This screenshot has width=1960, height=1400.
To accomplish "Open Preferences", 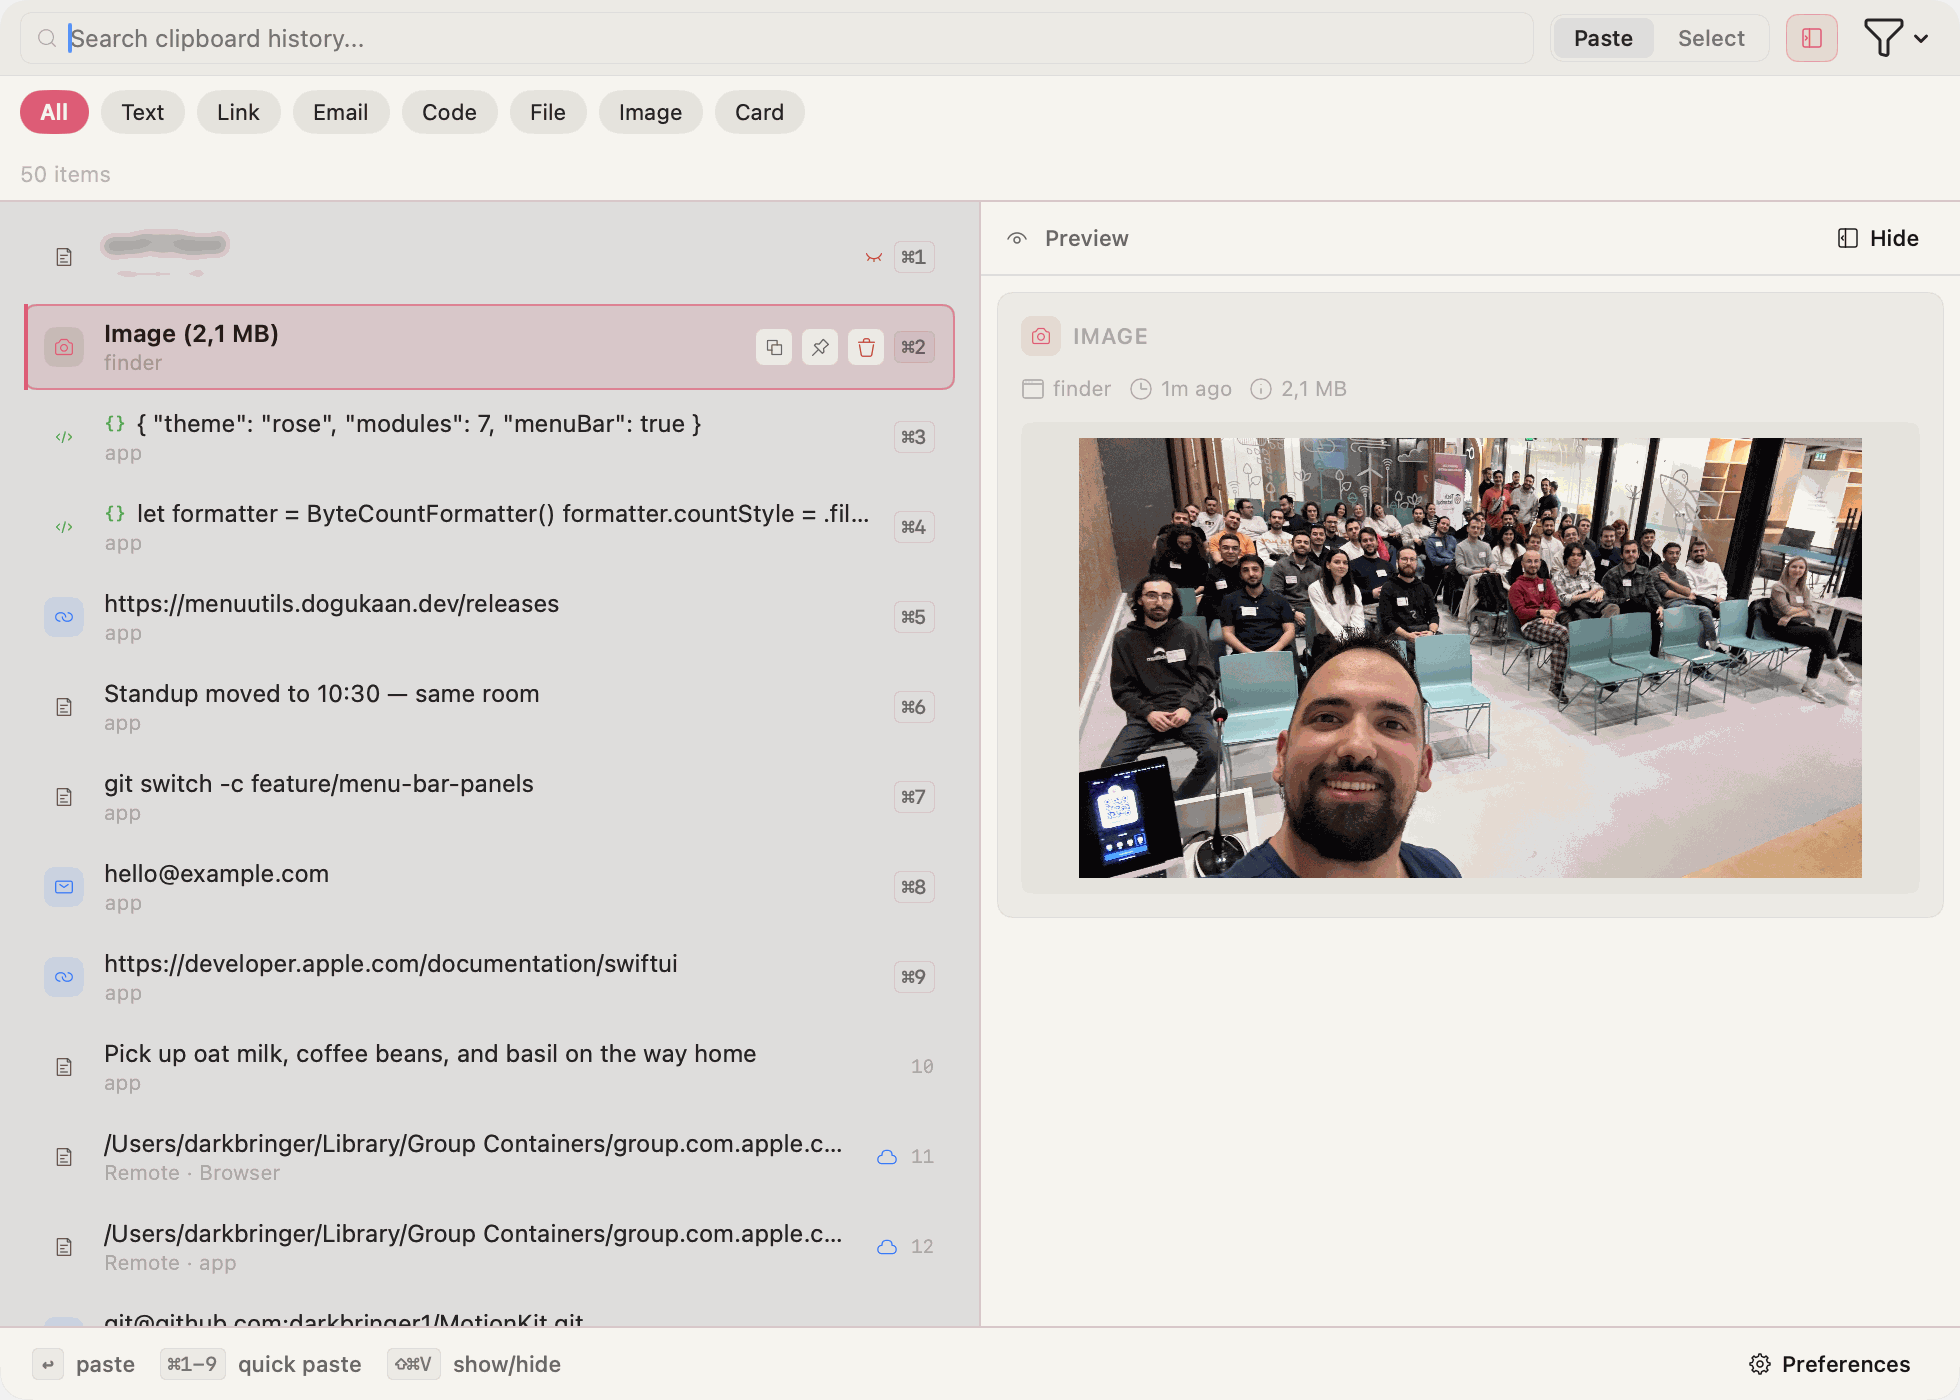I will tap(1830, 1364).
